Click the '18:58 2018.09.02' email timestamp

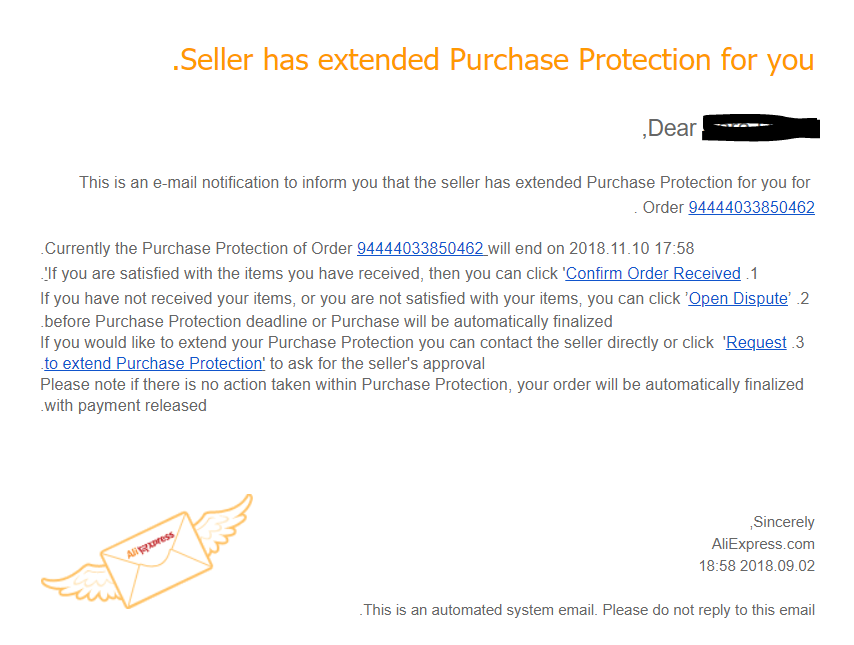[x=756, y=566]
